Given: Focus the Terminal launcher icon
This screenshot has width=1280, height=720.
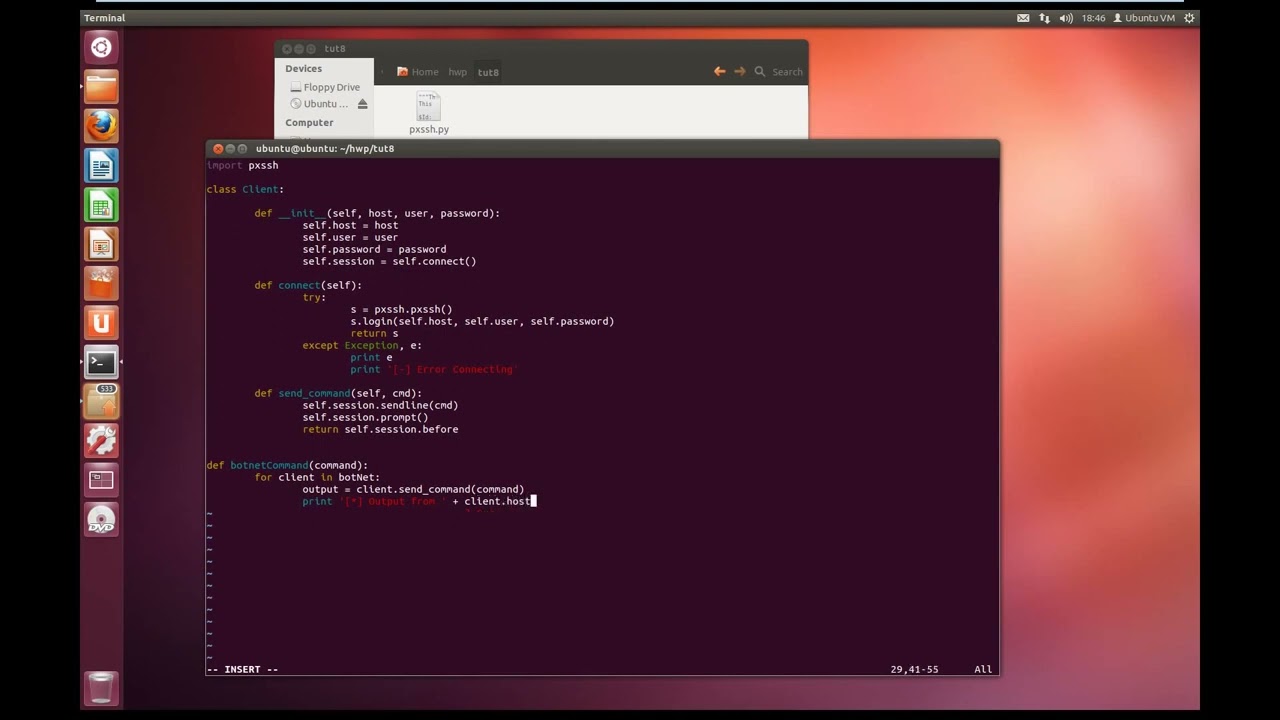Looking at the screenshot, I should (101, 362).
